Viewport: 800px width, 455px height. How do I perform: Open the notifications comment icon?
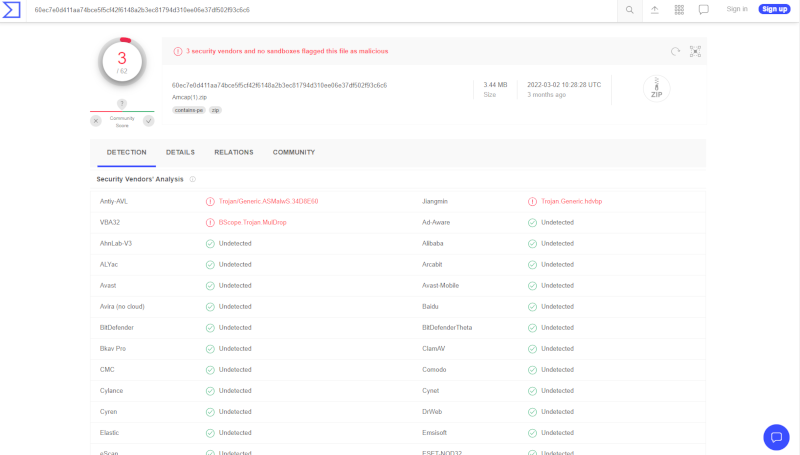704,10
